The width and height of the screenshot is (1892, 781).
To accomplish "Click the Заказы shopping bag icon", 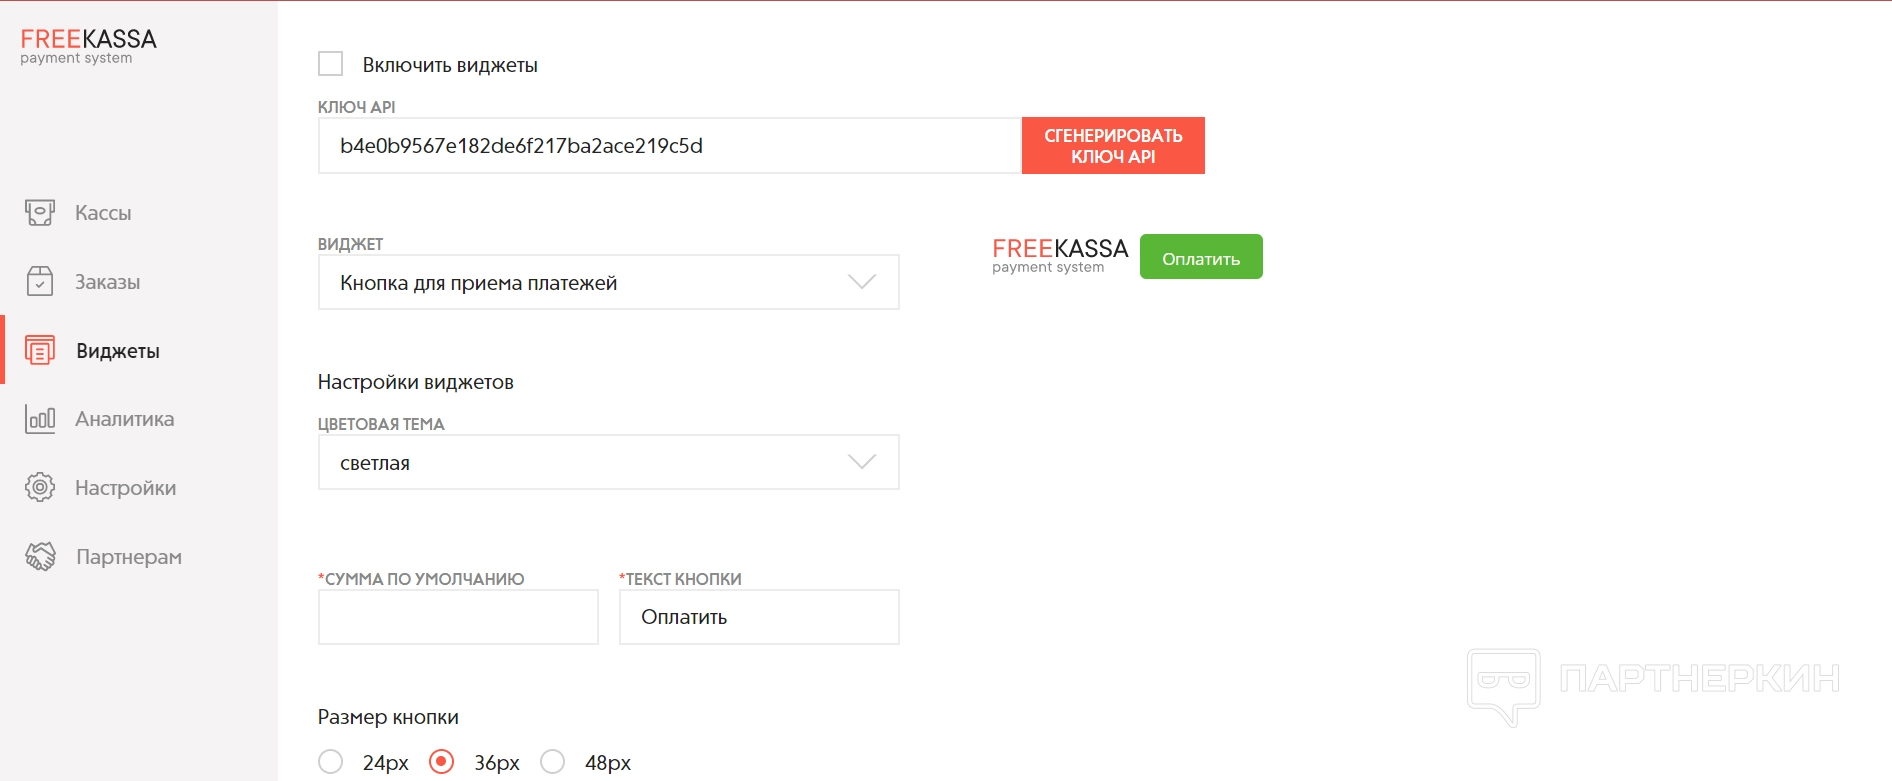I will (40, 282).
